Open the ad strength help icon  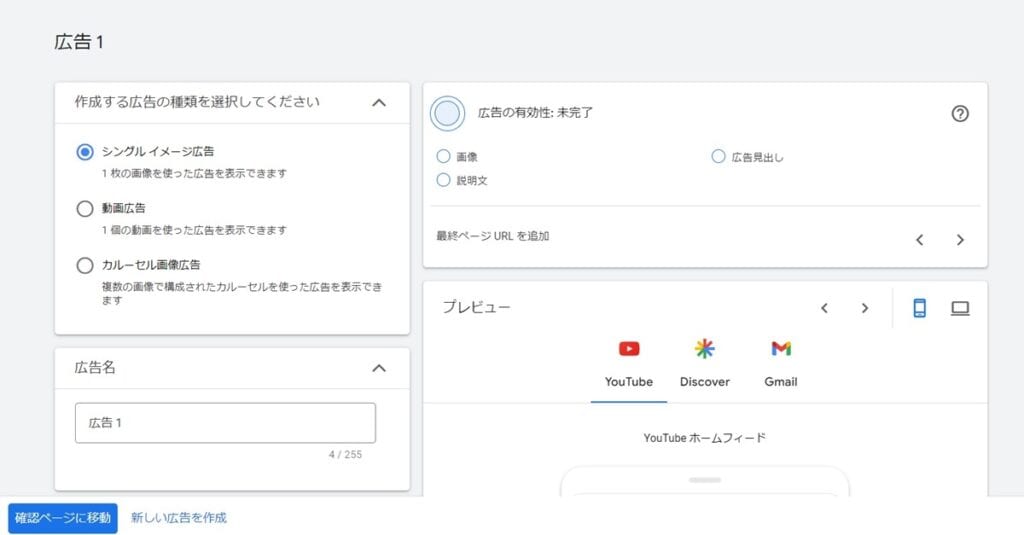959,114
